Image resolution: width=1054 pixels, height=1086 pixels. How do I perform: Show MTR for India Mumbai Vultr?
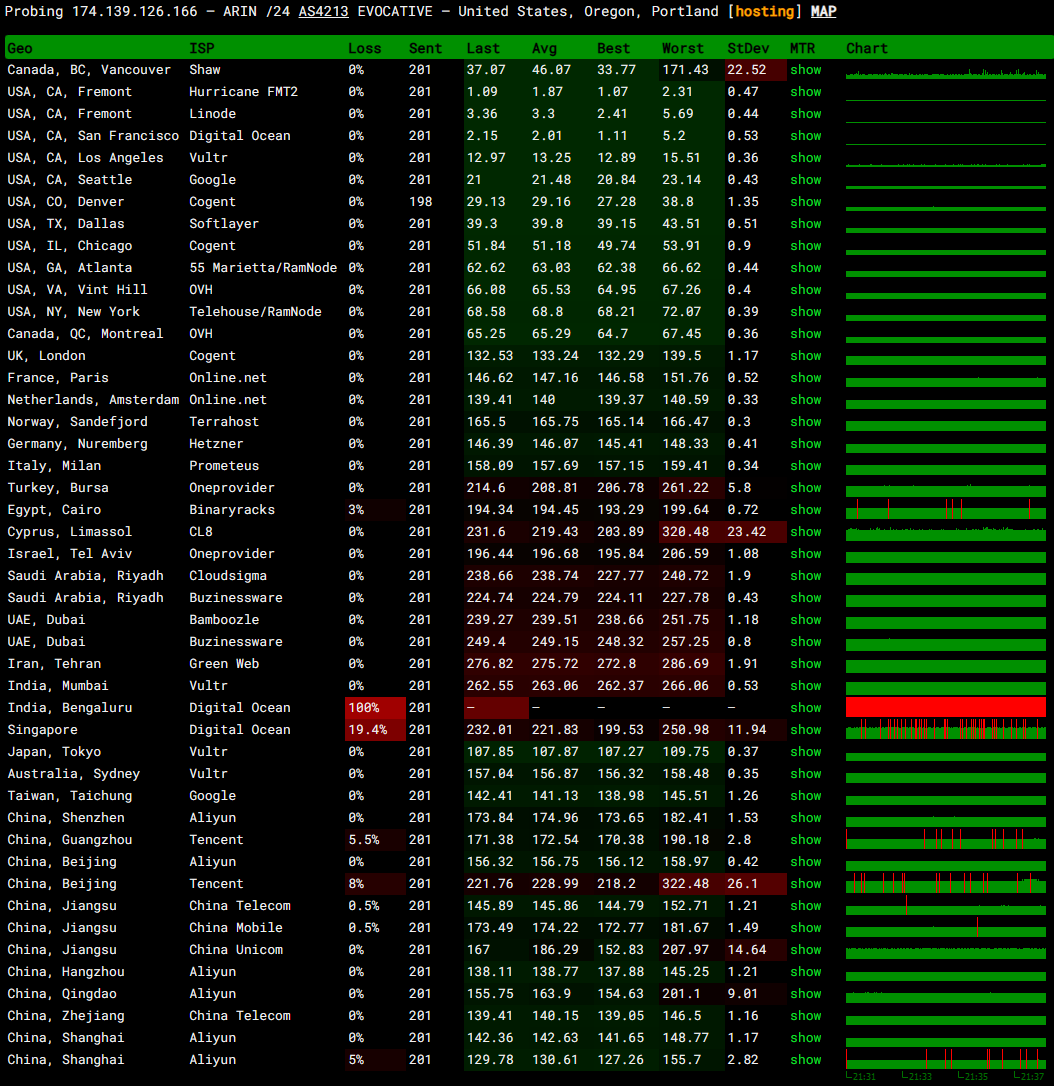[x=806, y=686]
